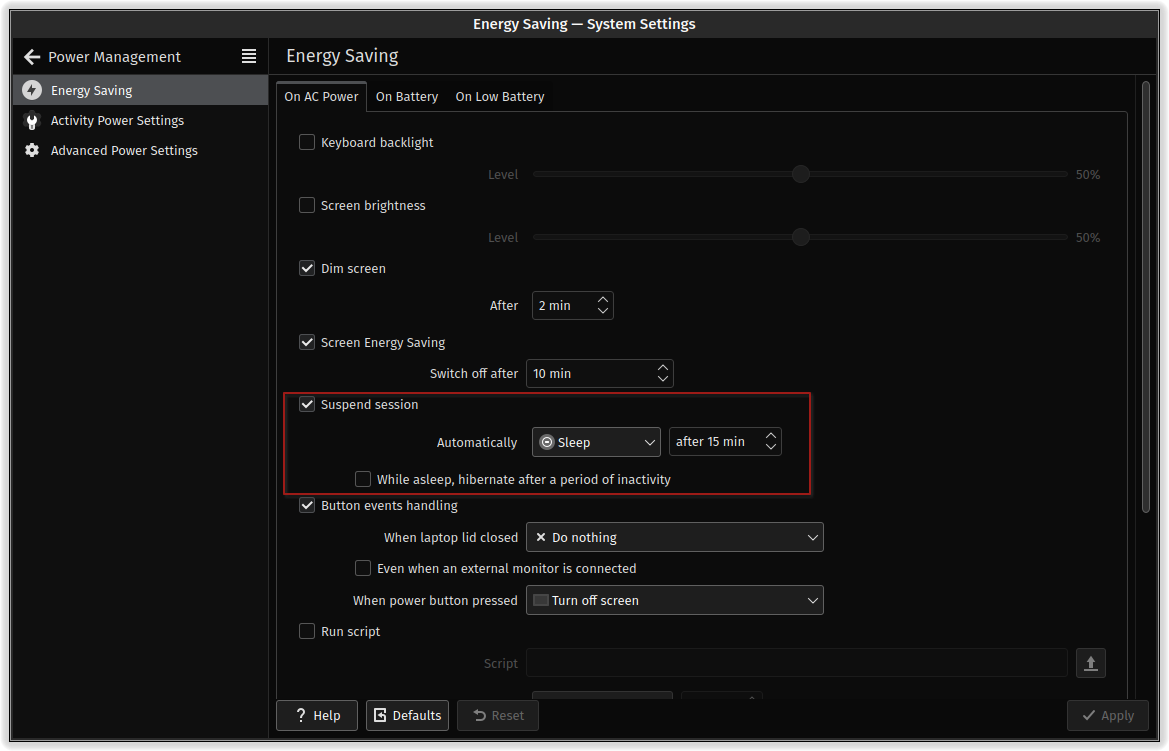Image resolution: width=1169 pixels, height=751 pixels.
Task: Switch to the On AC Power tab
Action: 321,97
